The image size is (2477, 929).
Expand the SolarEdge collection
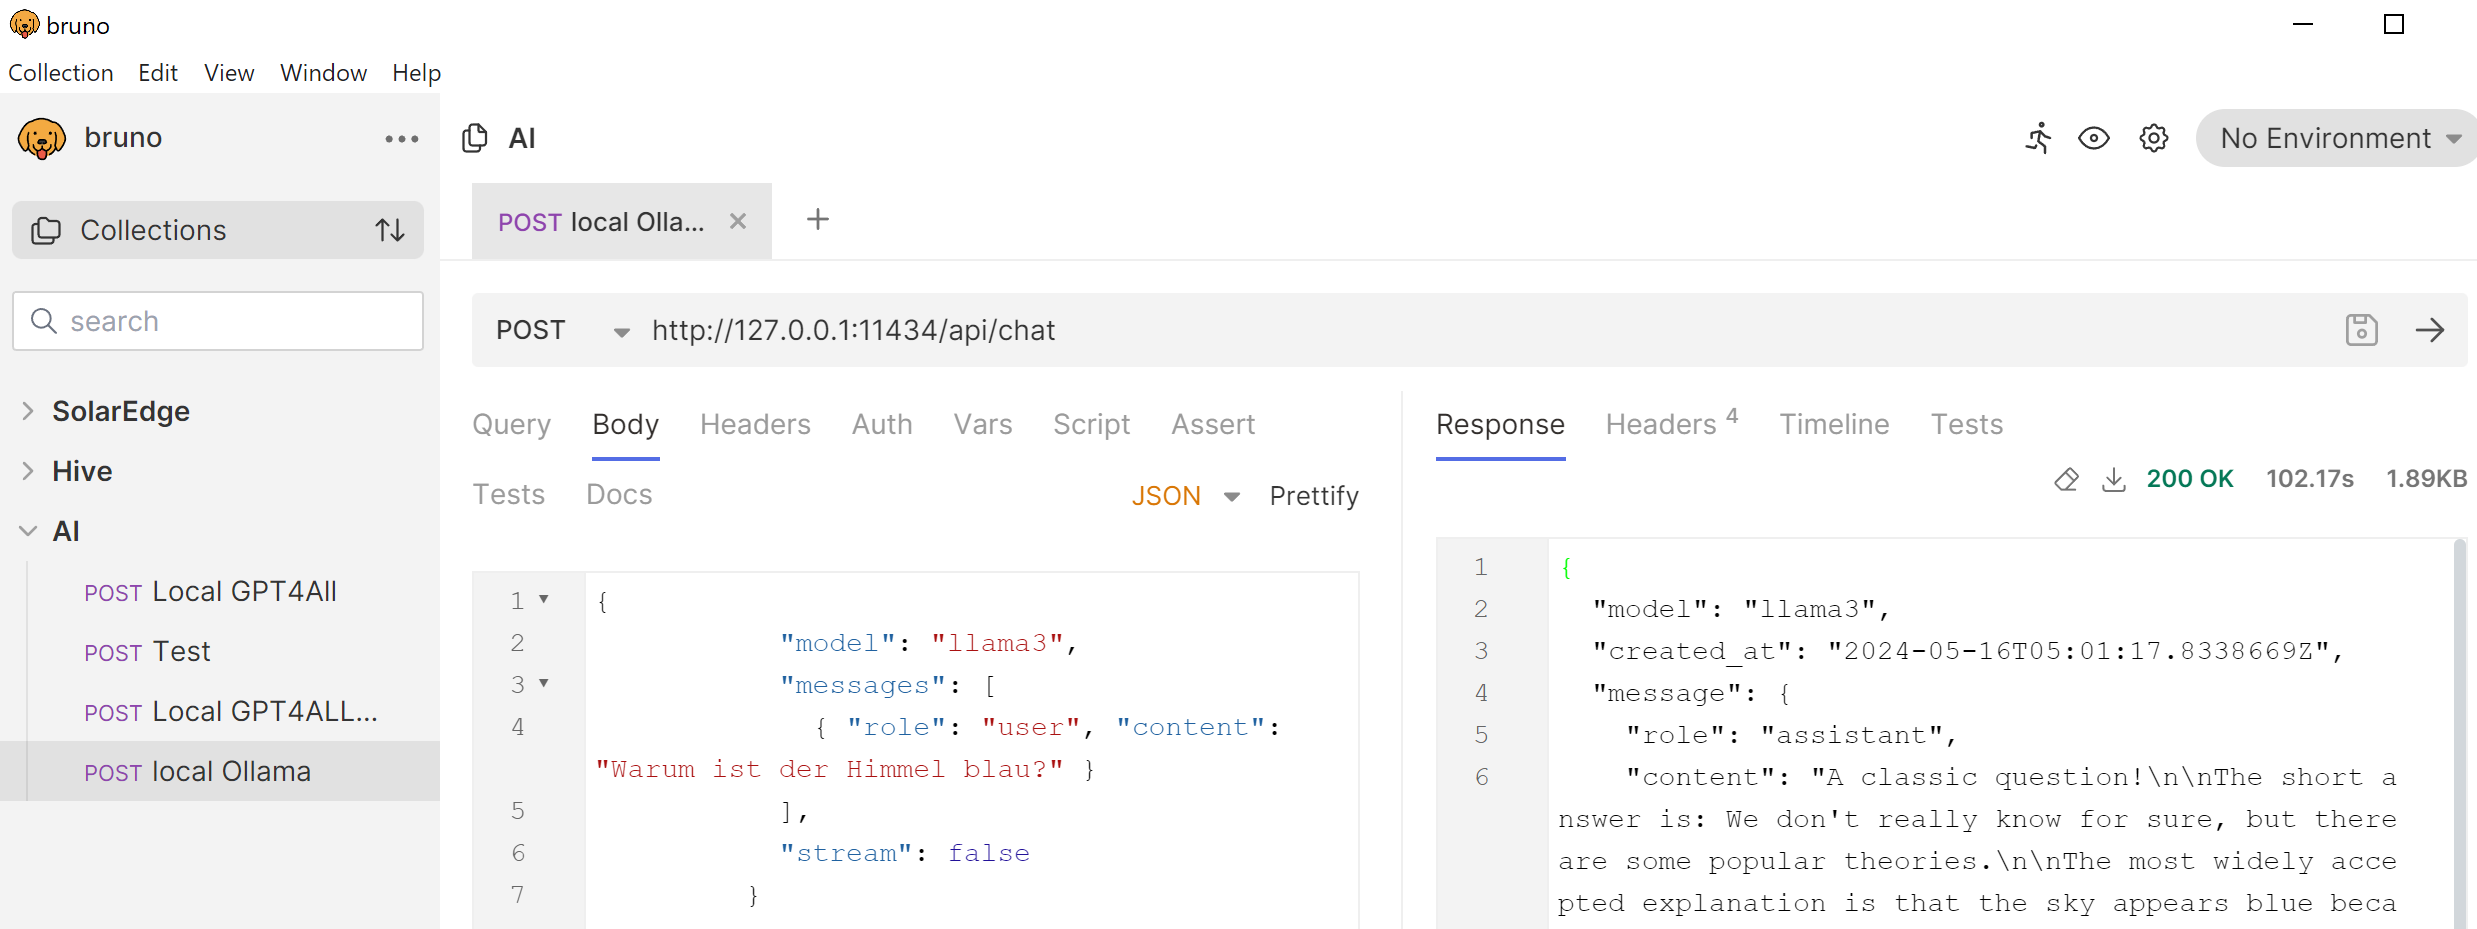click(x=28, y=411)
